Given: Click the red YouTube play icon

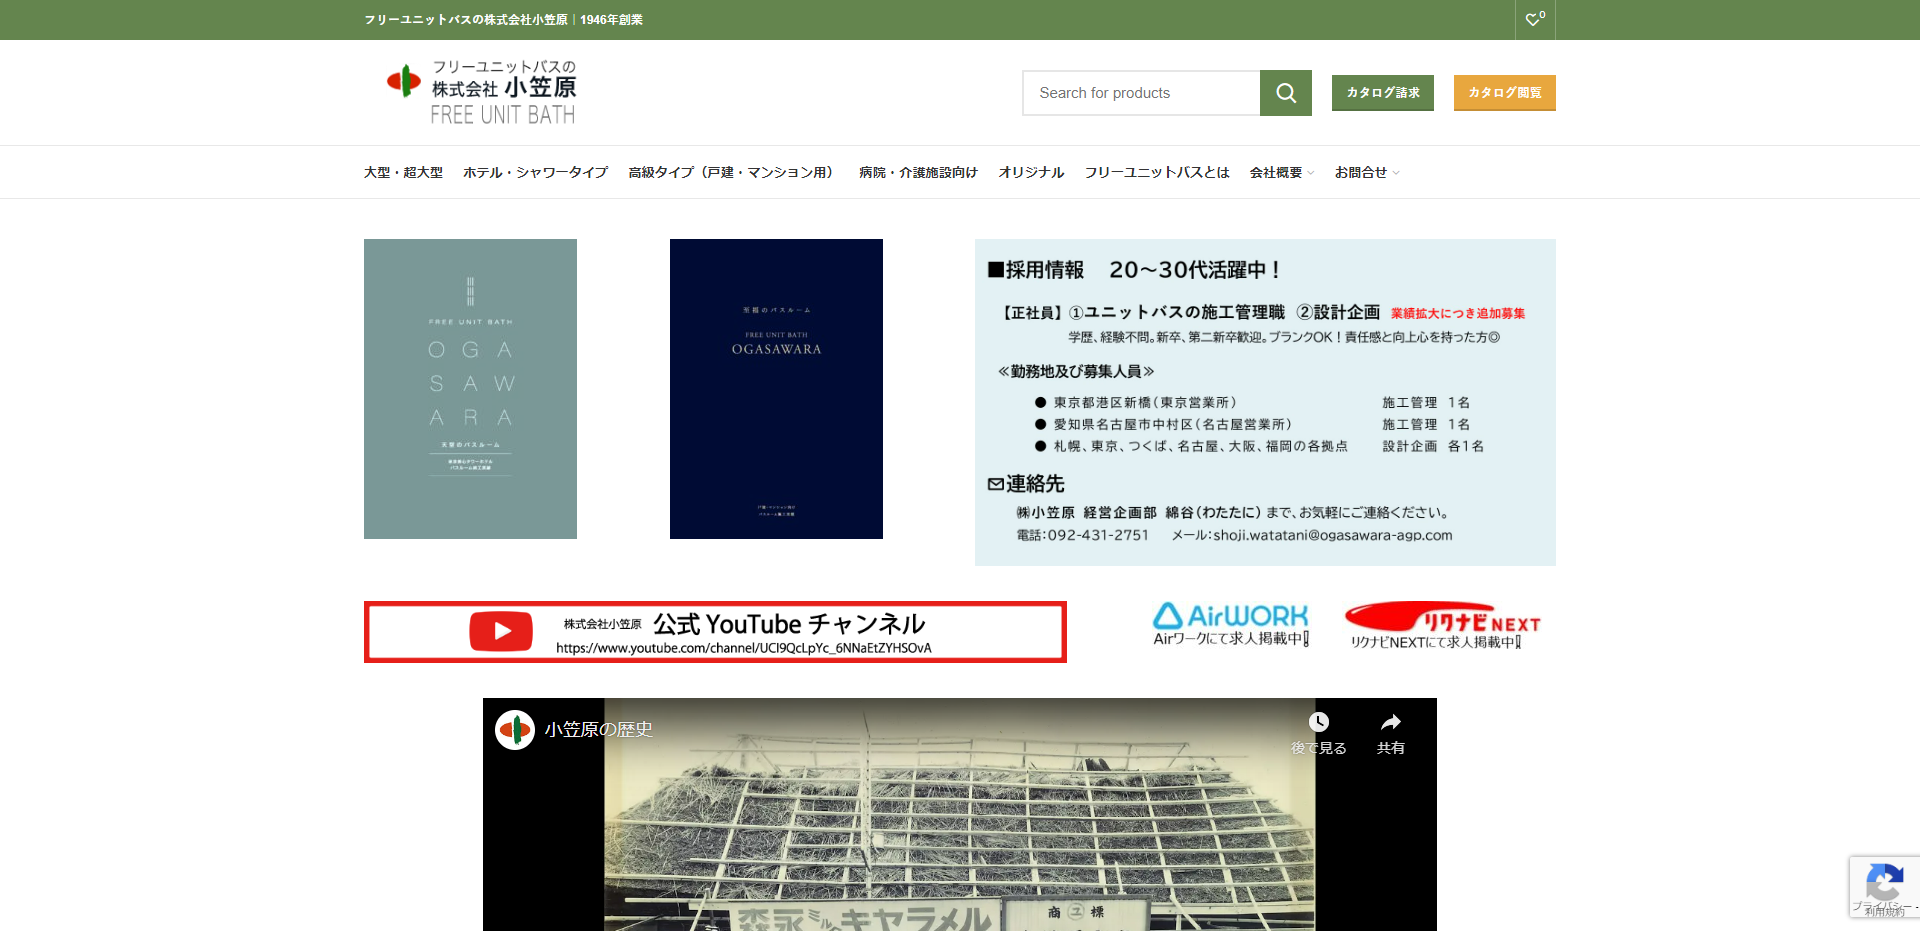Looking at the screenshot, I should pyautogui.click(x=501, y=632).
